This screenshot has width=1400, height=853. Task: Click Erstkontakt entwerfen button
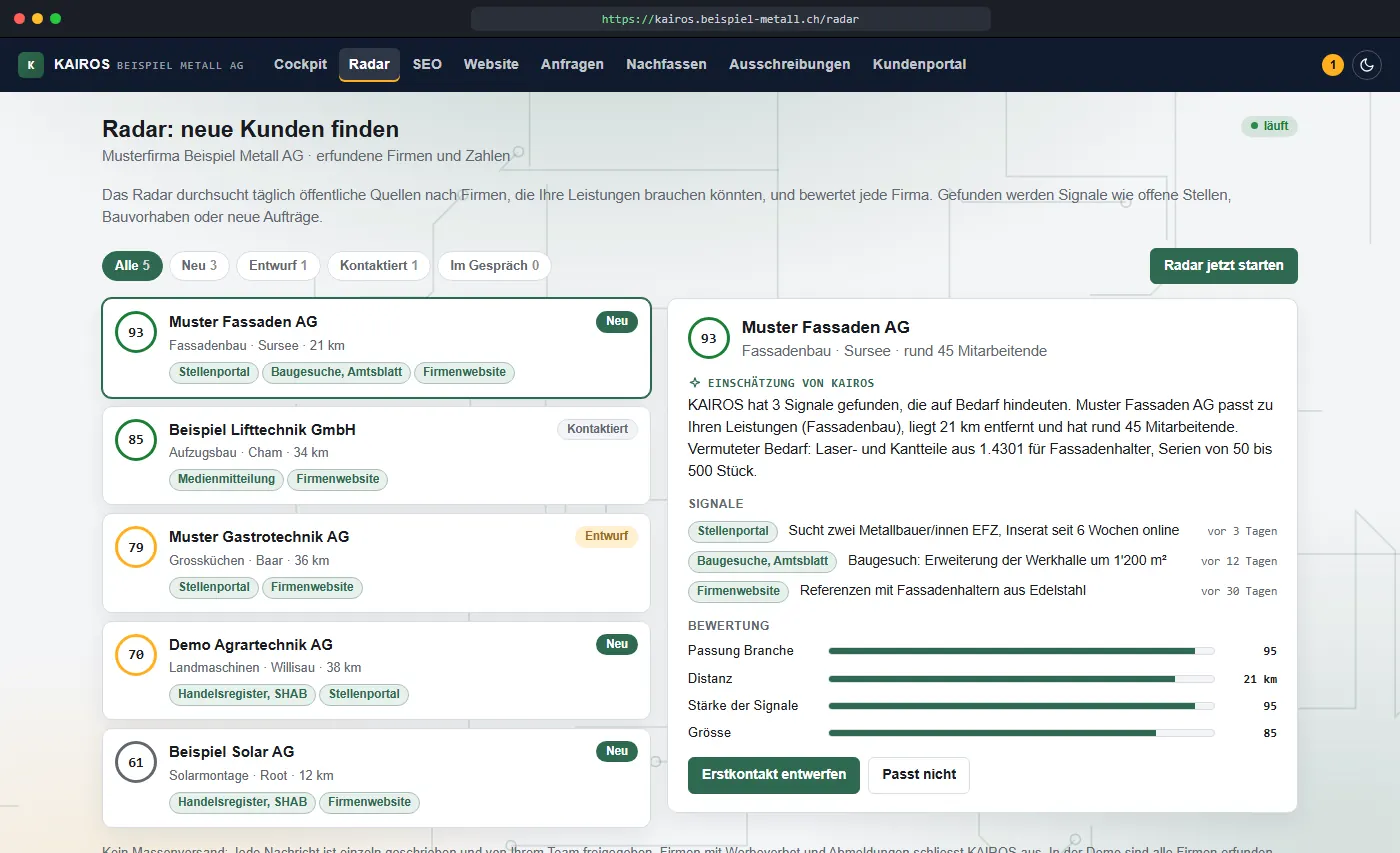774,775
